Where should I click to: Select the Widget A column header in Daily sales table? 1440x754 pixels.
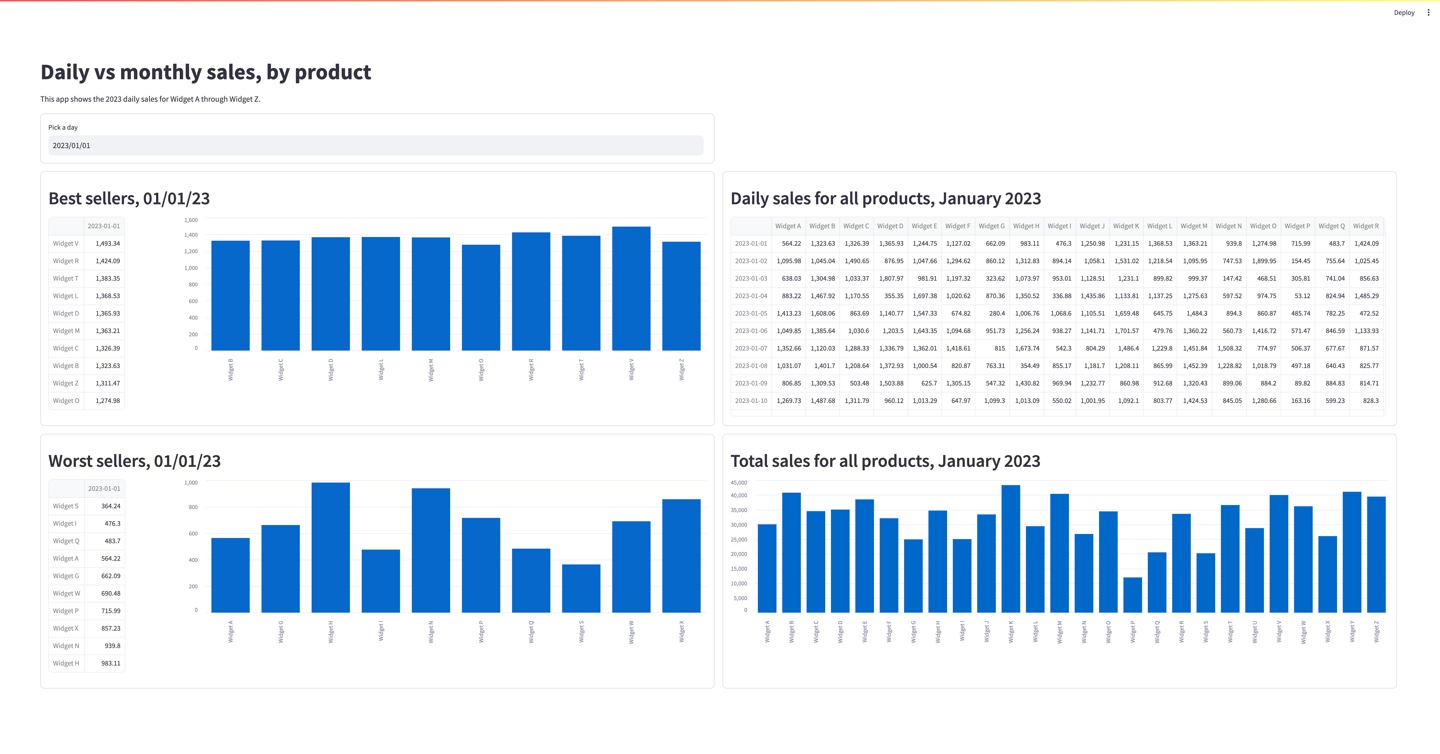click(787, 226)
